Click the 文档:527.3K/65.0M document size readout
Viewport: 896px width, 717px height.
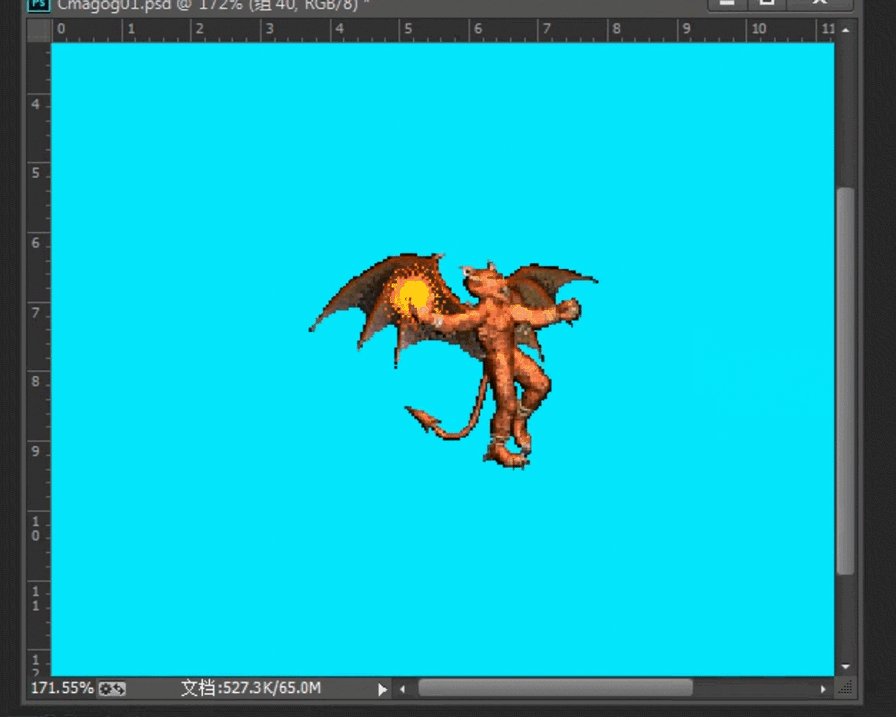[251, 688]
